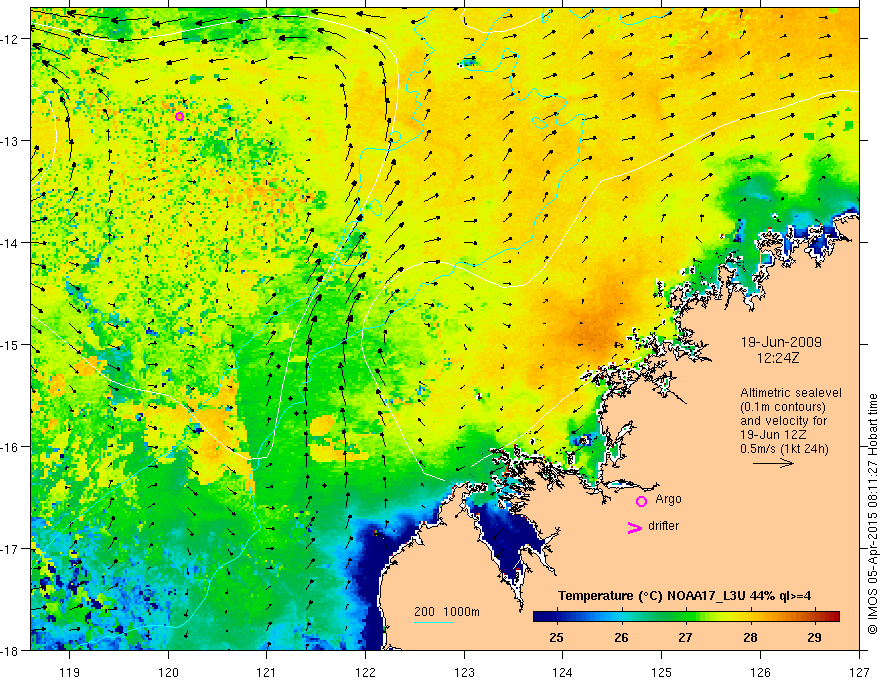This screenshot has height=680, width=880.
Task: Click the latitude label -16
Action: pyautogui.click(x=10, y=447)
